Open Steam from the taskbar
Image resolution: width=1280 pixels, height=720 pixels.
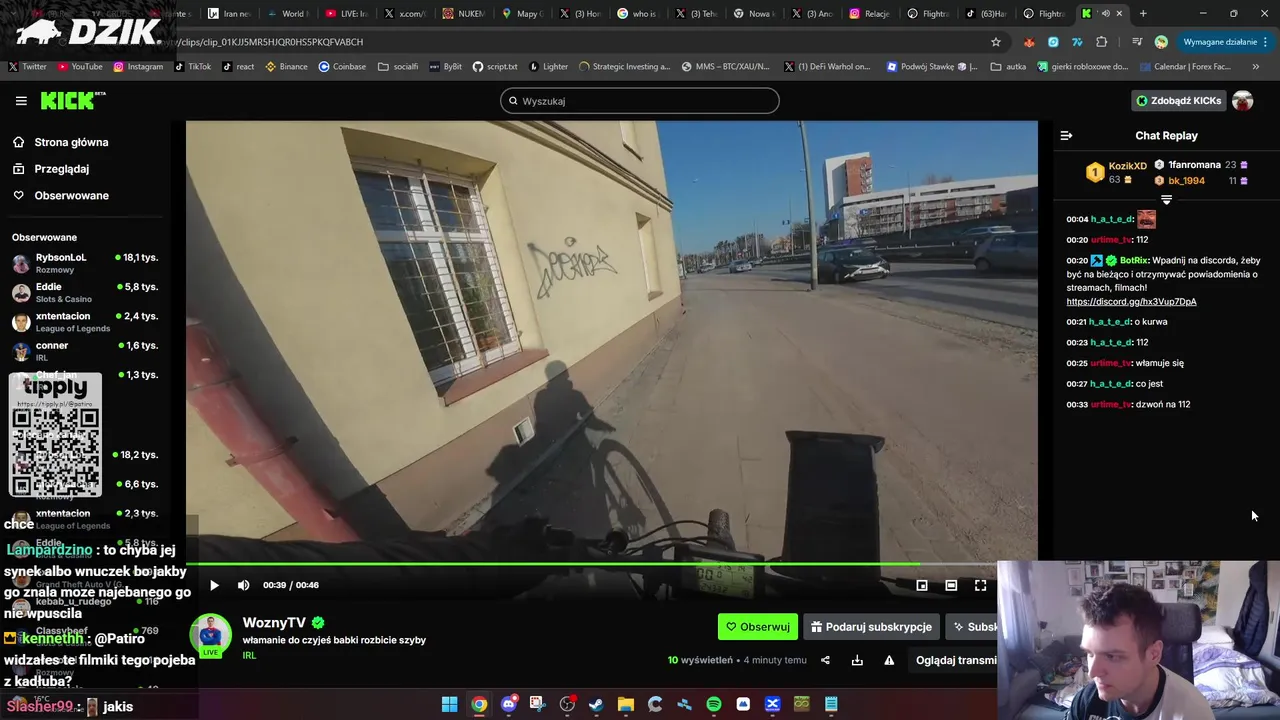pos(596,705)
